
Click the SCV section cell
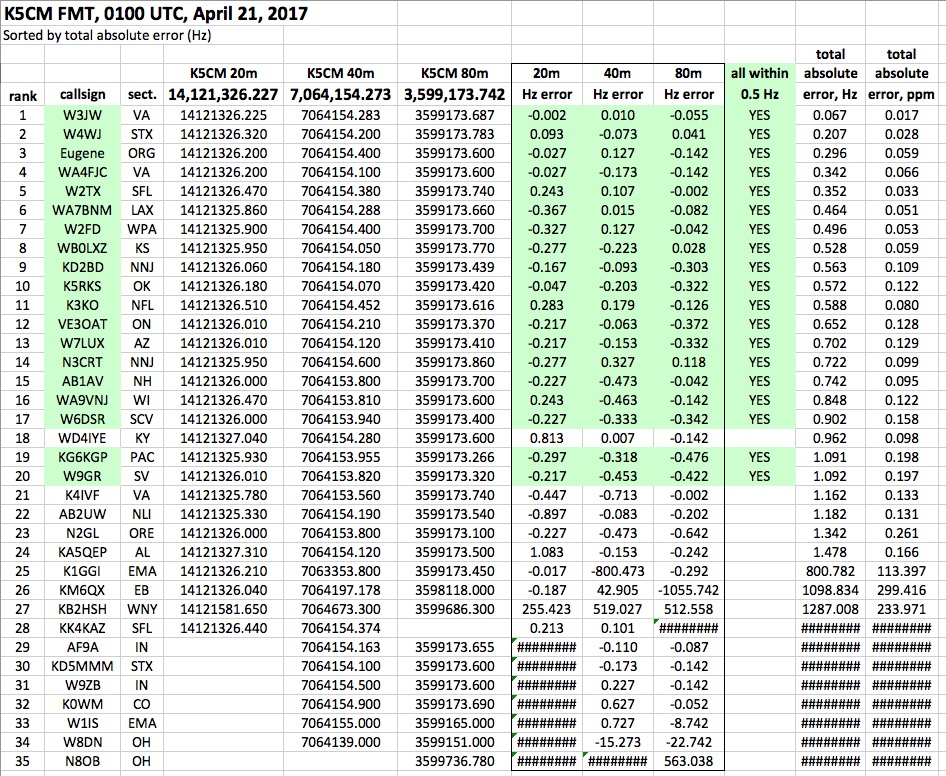(x=142, y=419)
